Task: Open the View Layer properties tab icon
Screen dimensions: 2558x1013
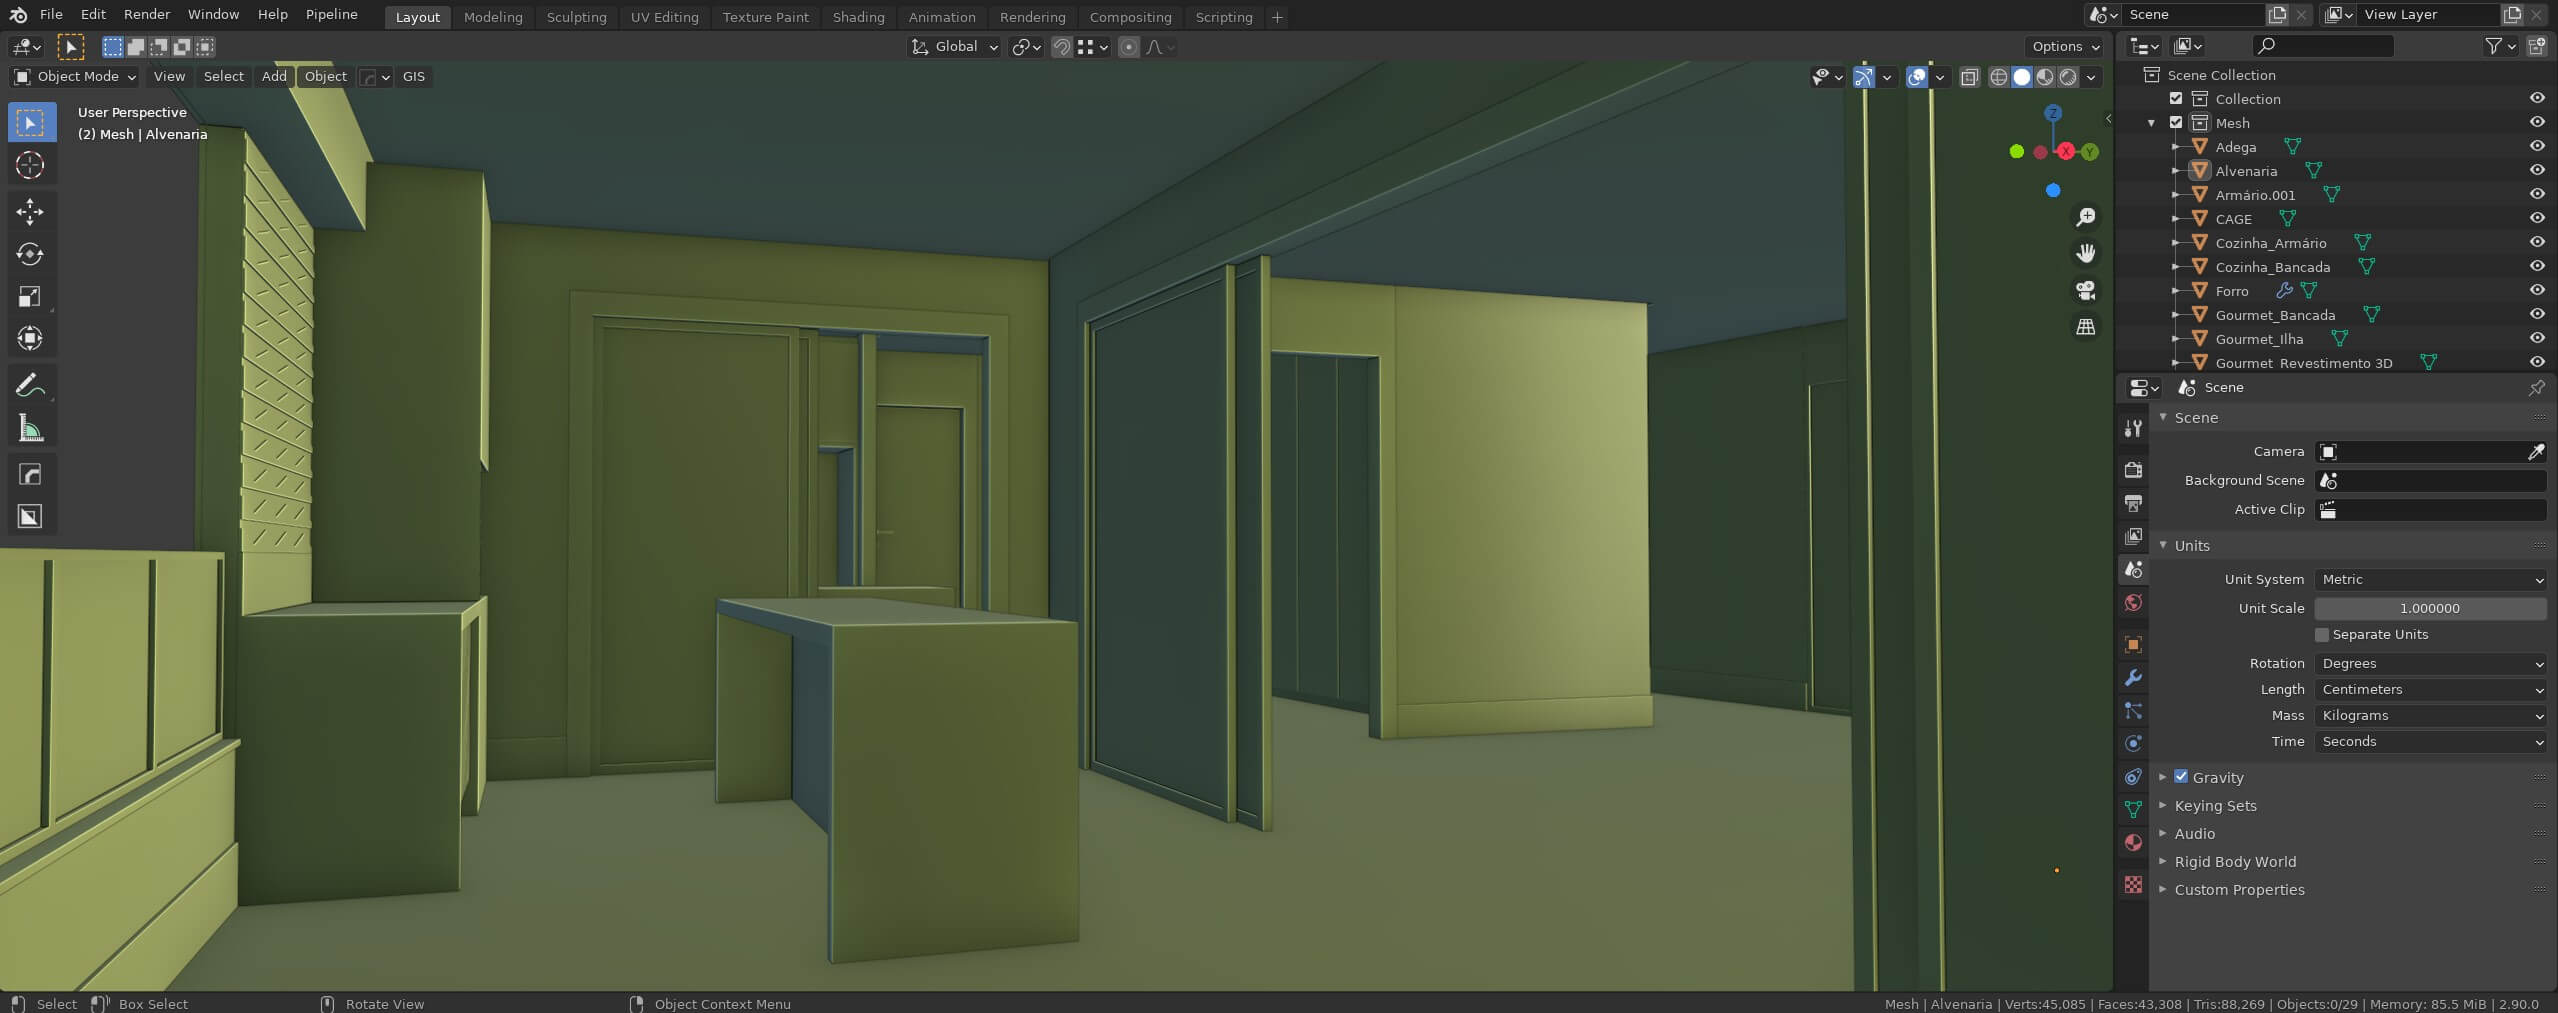Action: click(x=2133, y=536)
